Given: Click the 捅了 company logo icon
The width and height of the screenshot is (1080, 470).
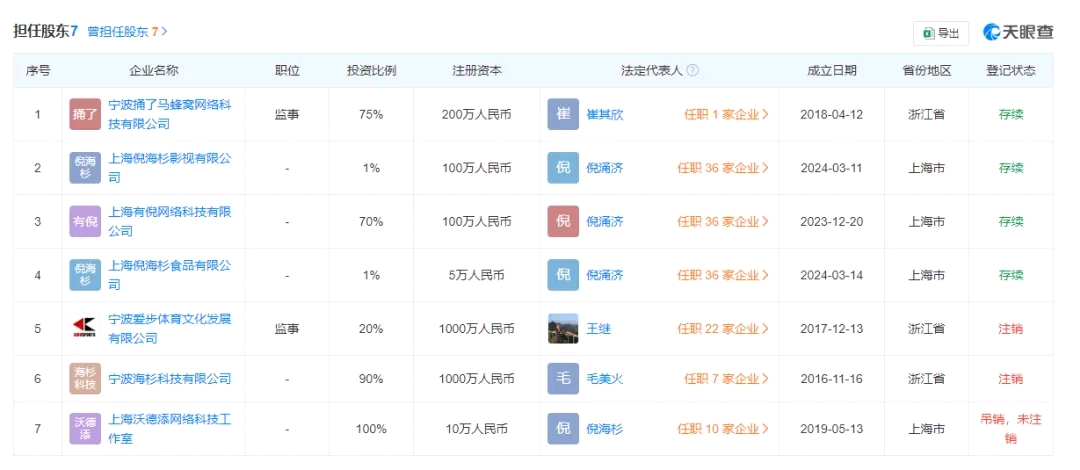Looking at the screenshot, I should coord(85,114).
